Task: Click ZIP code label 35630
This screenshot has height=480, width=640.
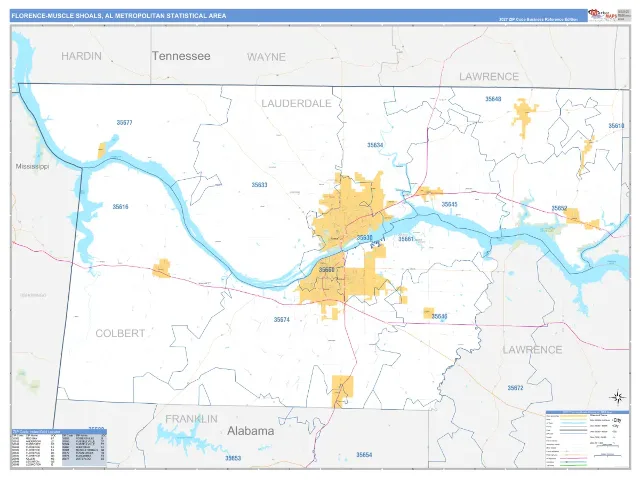Action: [x=364, y=238]
